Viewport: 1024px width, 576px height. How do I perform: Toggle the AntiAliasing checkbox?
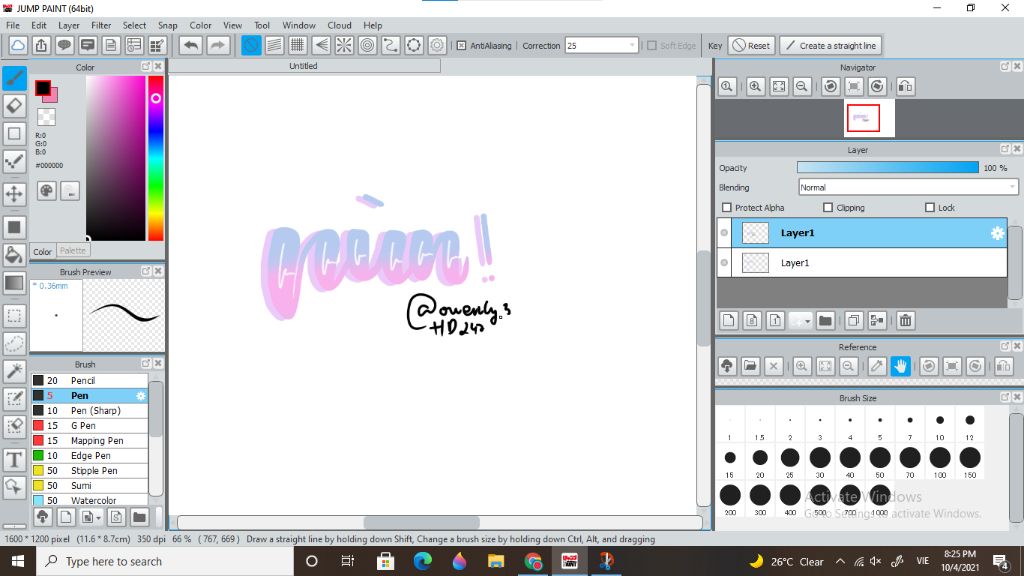click(x=461, y=46)
